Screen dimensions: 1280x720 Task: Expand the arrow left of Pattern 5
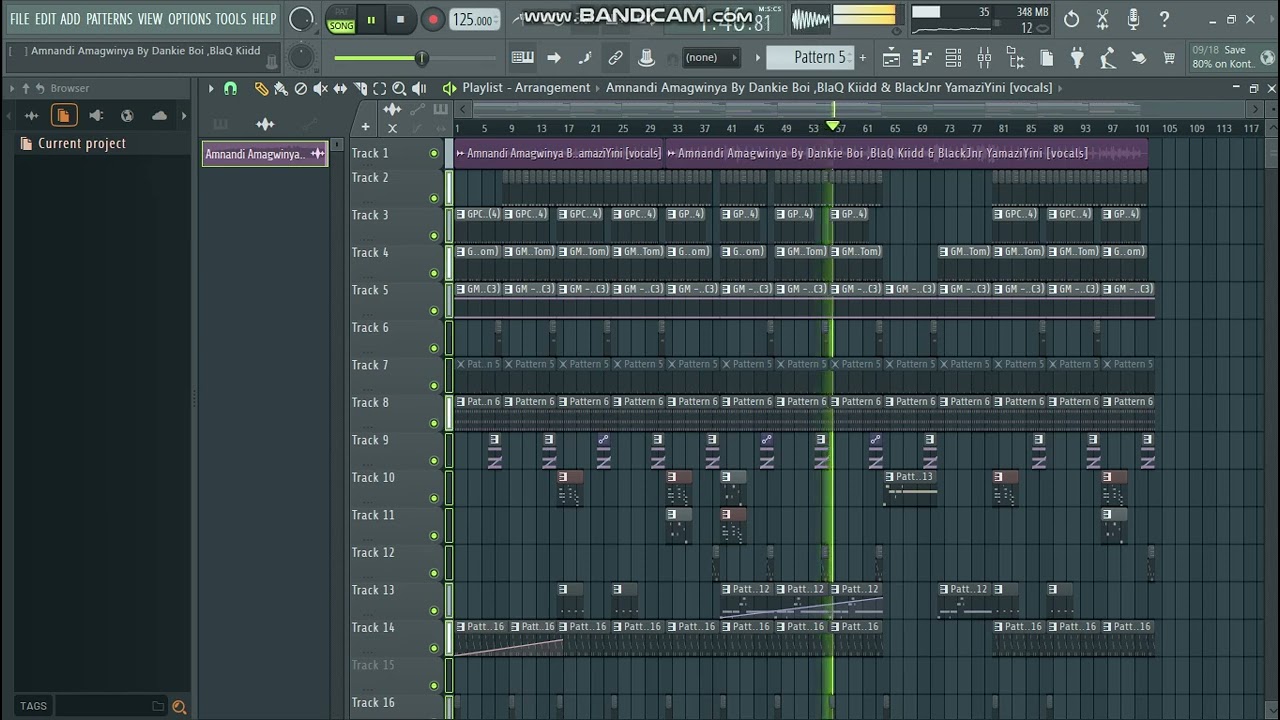(757, 58)
